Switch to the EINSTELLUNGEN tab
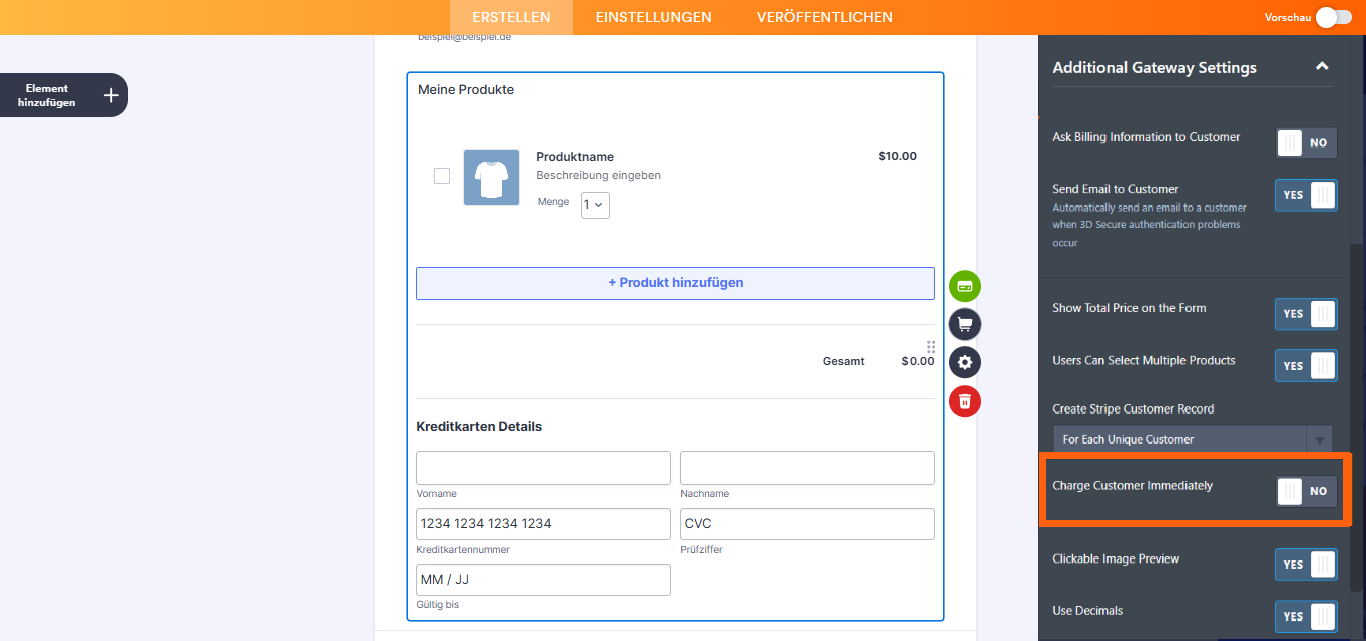1366x641 pixels. [x=653, y=17]
